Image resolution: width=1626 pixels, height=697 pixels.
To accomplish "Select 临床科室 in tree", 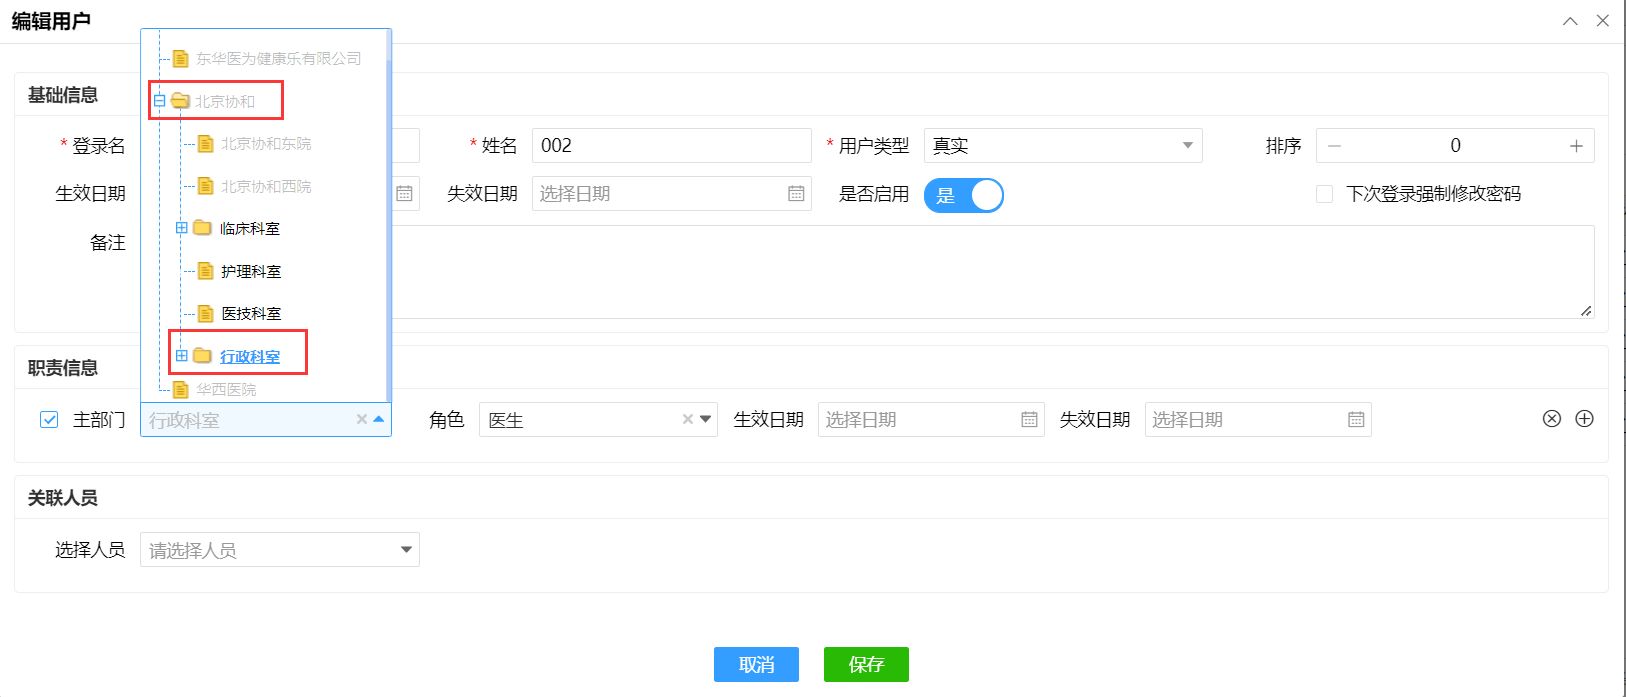I will pos(250,229).
